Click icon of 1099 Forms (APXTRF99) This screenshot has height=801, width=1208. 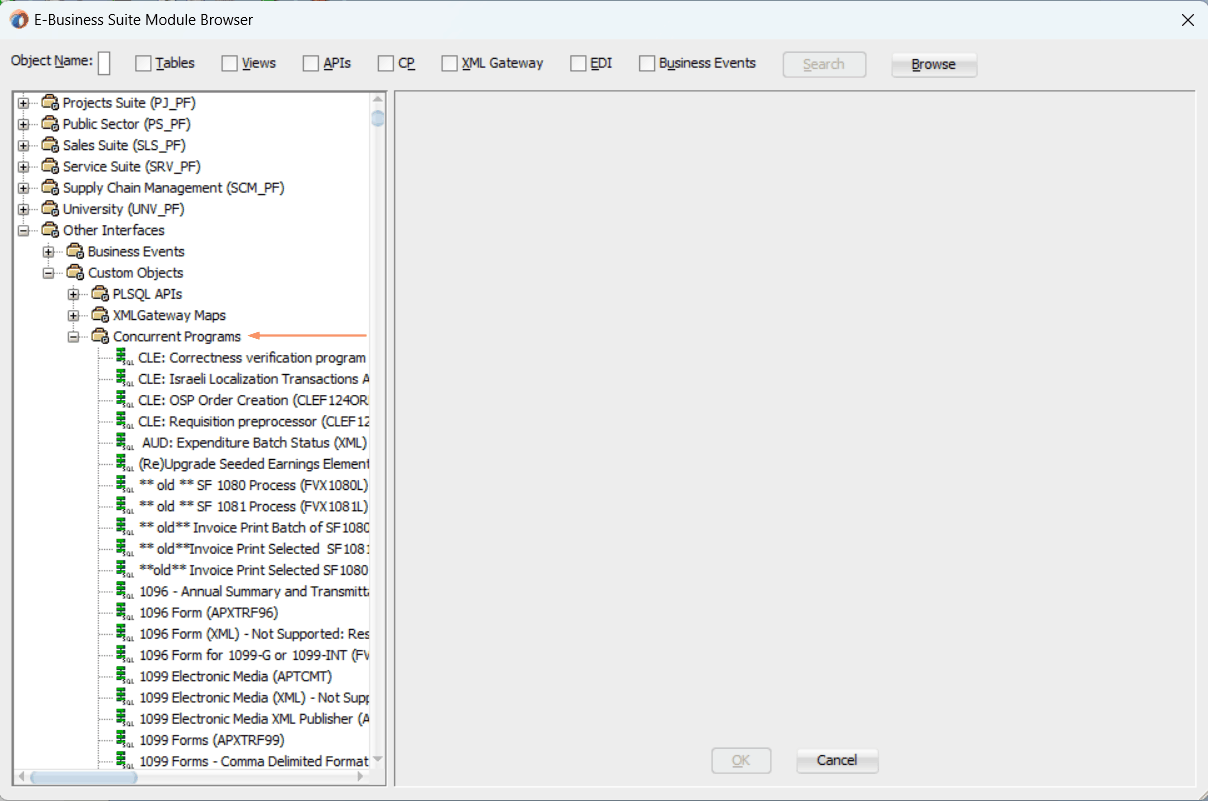click(x=125, y=740)
